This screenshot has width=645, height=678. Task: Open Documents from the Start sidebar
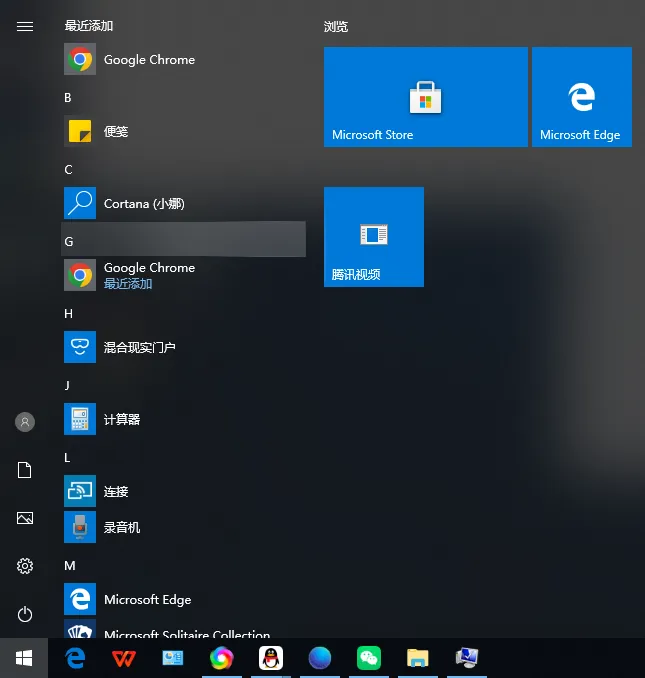[25, 470]
